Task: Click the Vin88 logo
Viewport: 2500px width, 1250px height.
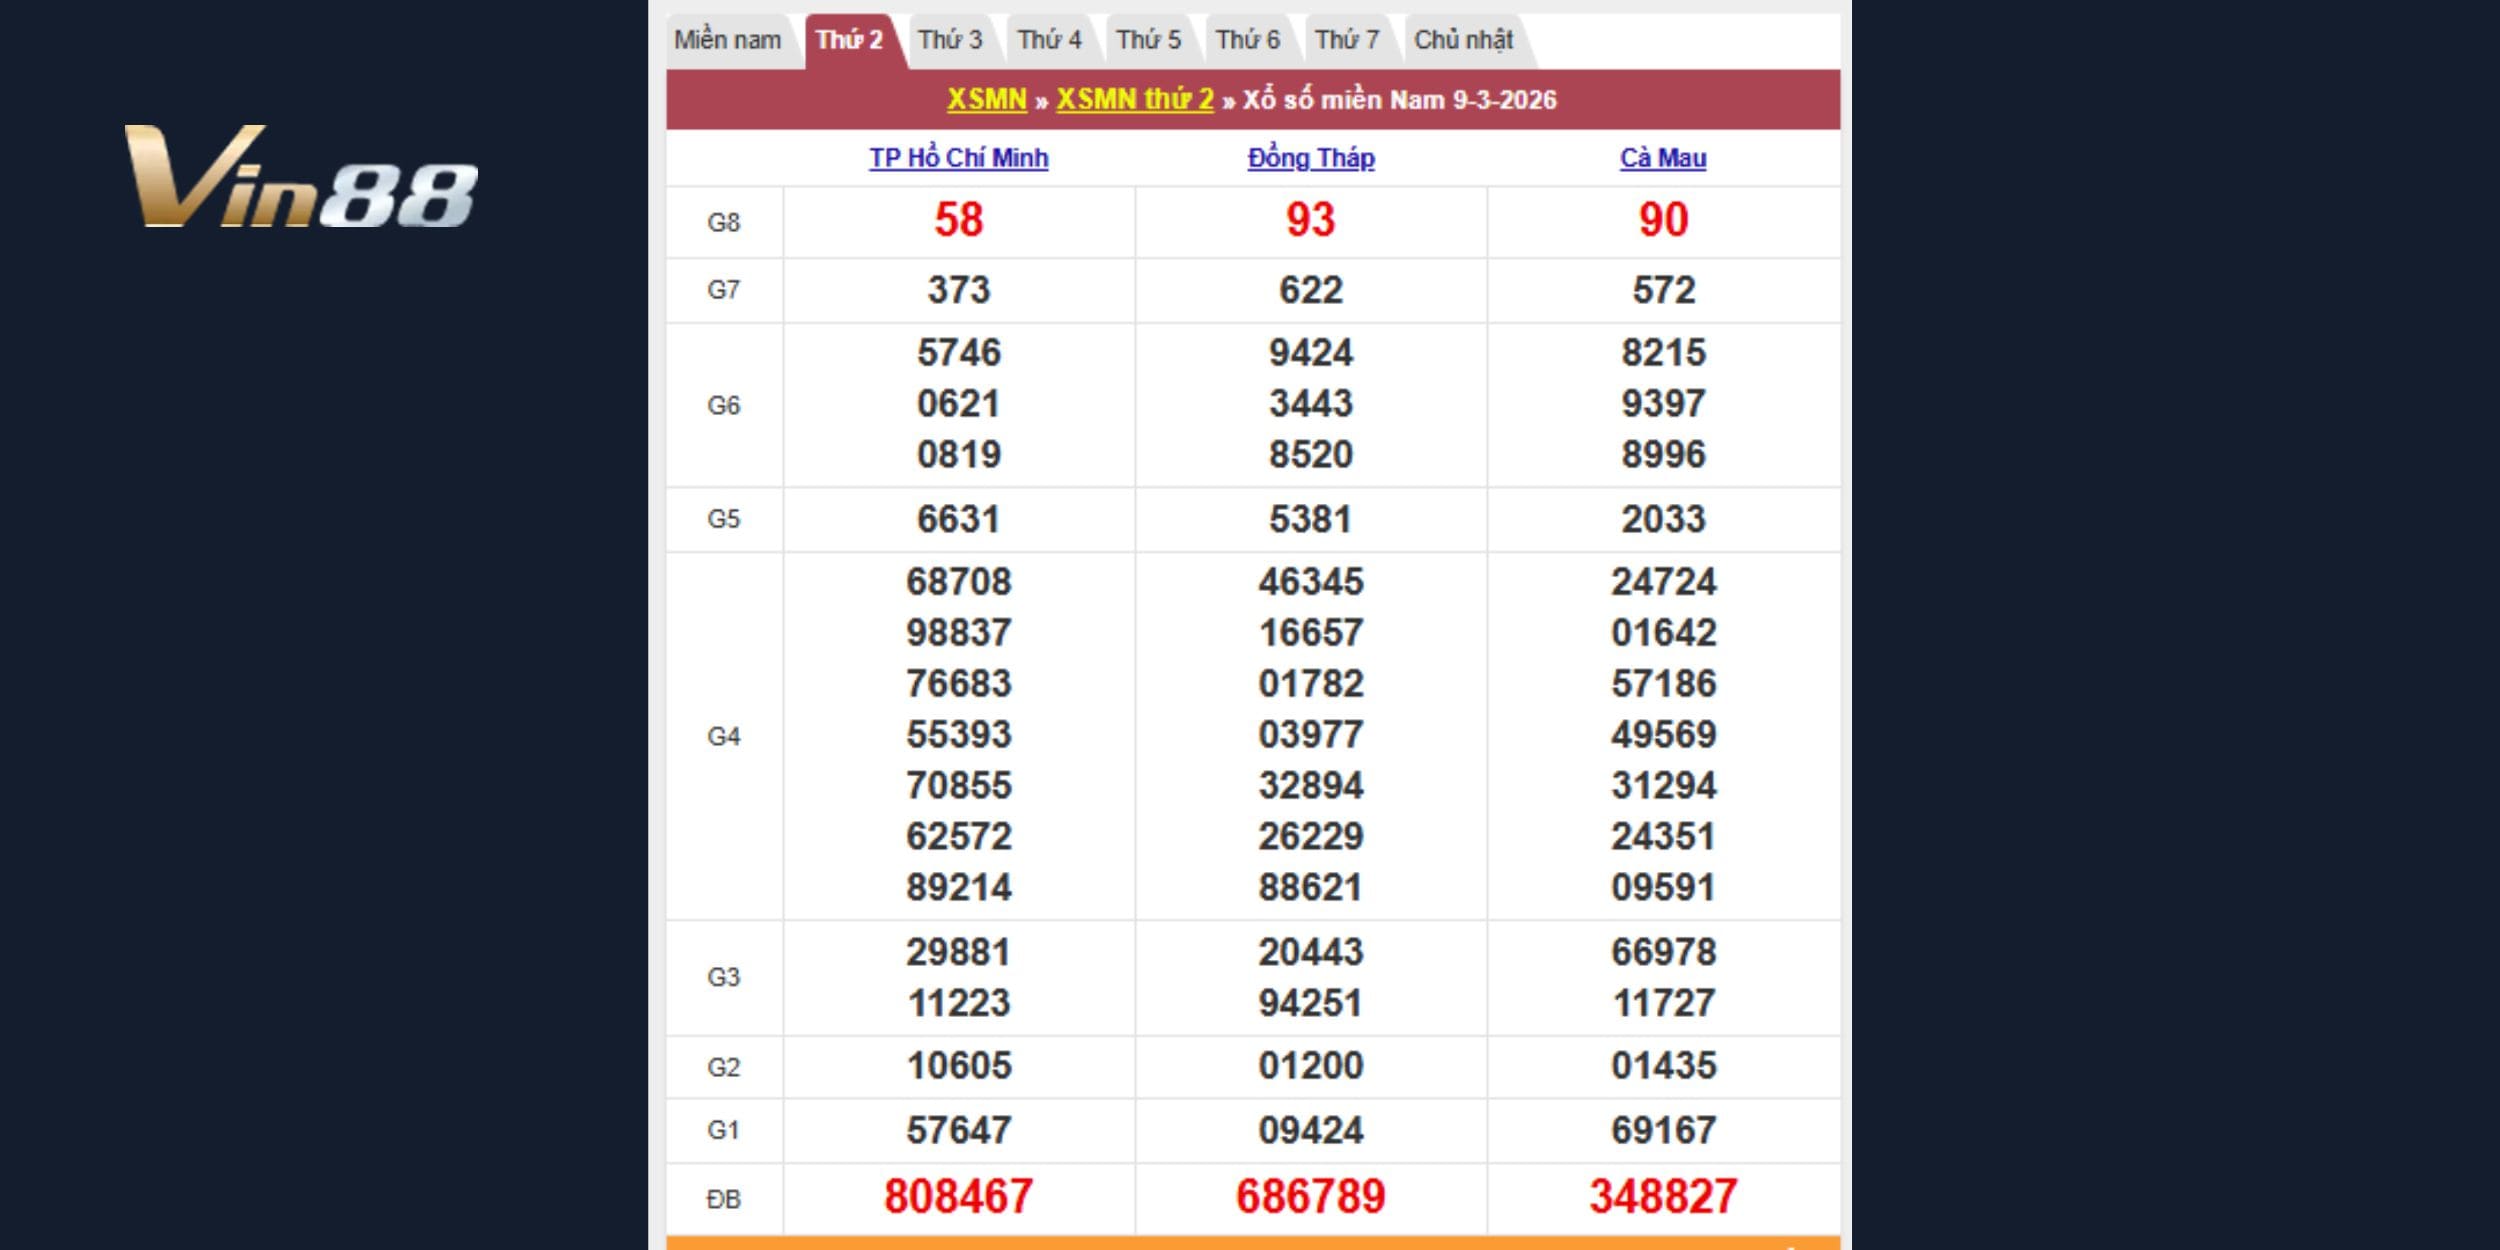Action: (x=300, y=177)
